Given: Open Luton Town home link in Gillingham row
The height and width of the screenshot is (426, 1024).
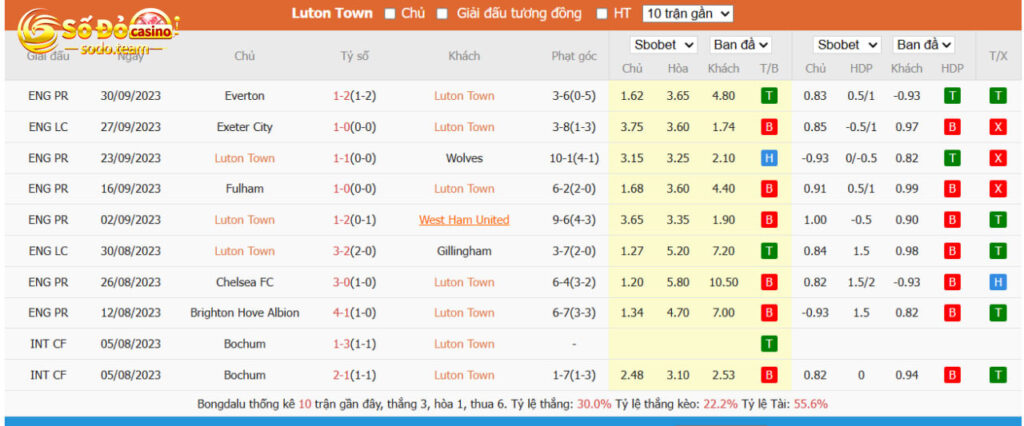Looking at the screenshot, I should [244, 251].
